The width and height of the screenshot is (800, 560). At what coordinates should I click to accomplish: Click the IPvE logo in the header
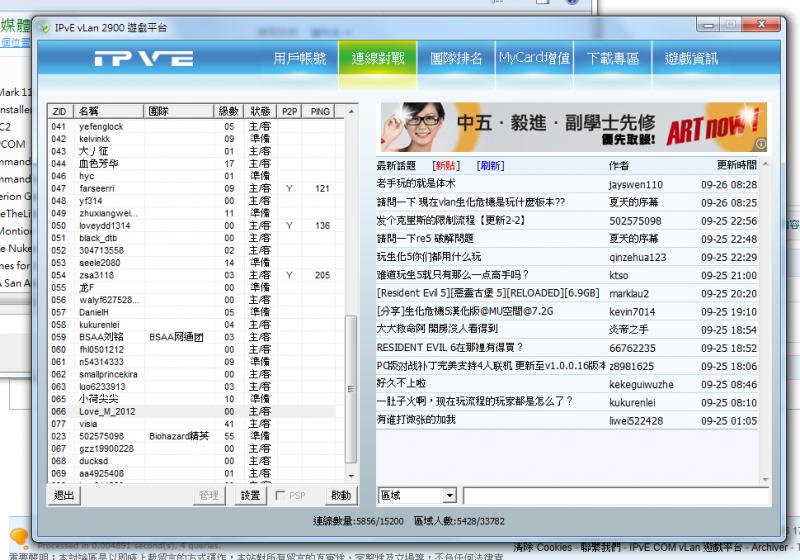coord(144,58)
